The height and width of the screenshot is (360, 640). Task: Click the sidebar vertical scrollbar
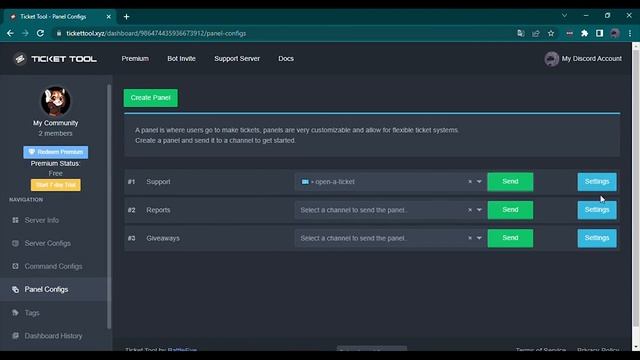[x=109, y=206]
